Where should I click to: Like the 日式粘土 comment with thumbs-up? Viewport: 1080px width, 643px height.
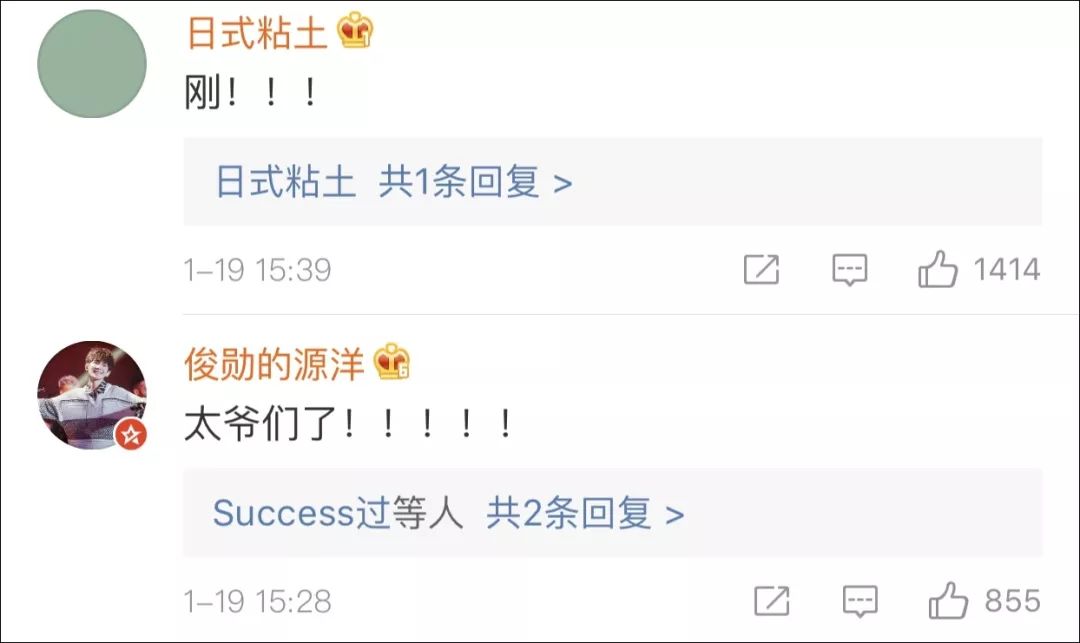(938, 268)
